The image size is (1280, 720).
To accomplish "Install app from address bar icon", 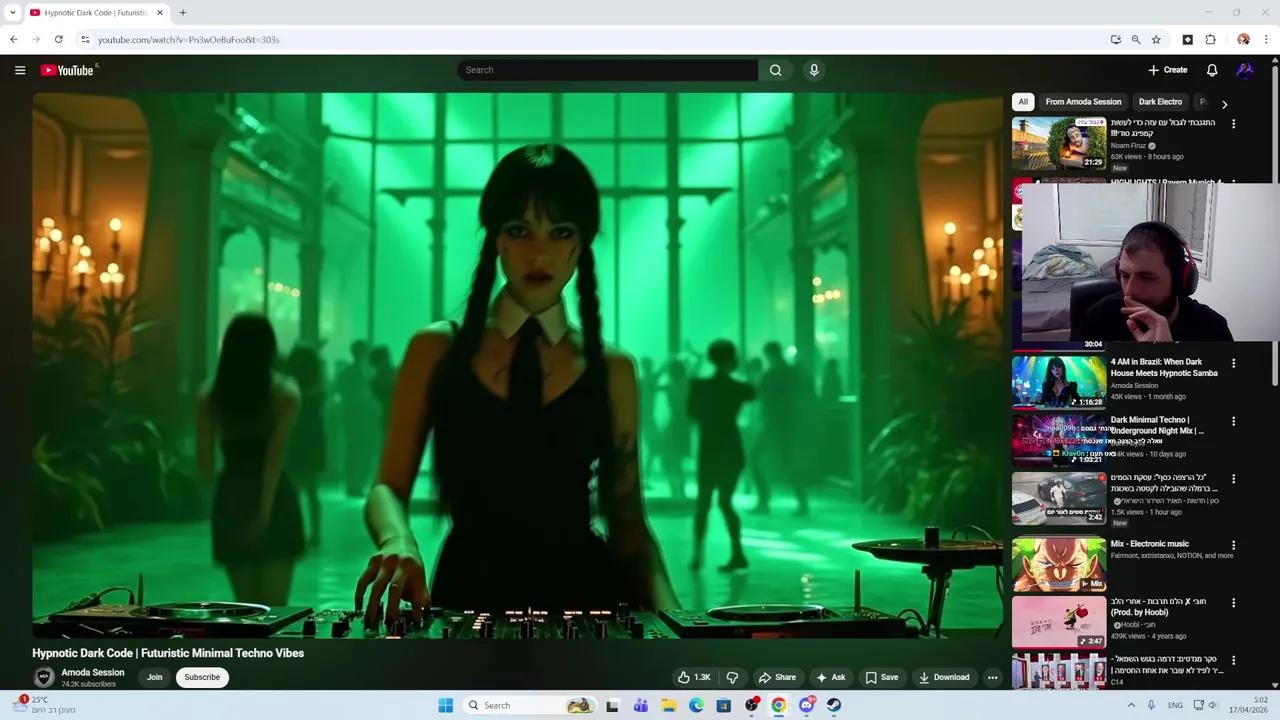I will (x=1116, y=39).
